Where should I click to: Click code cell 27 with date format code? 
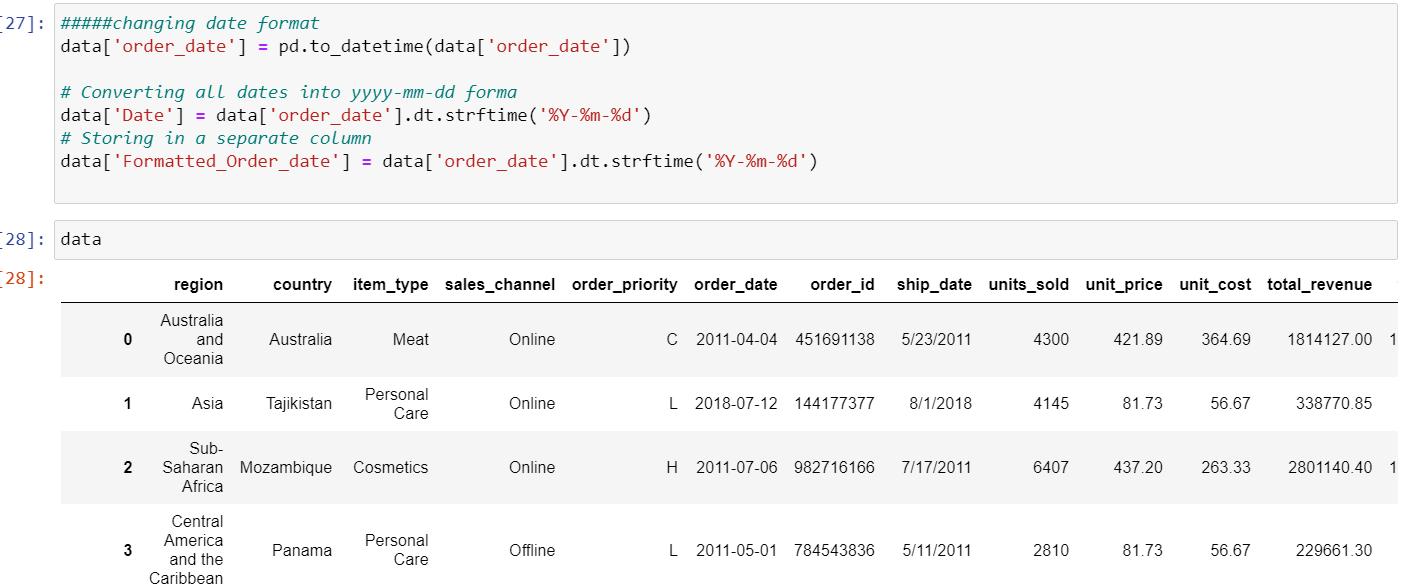pyautogui.click(x=725, y=103)
